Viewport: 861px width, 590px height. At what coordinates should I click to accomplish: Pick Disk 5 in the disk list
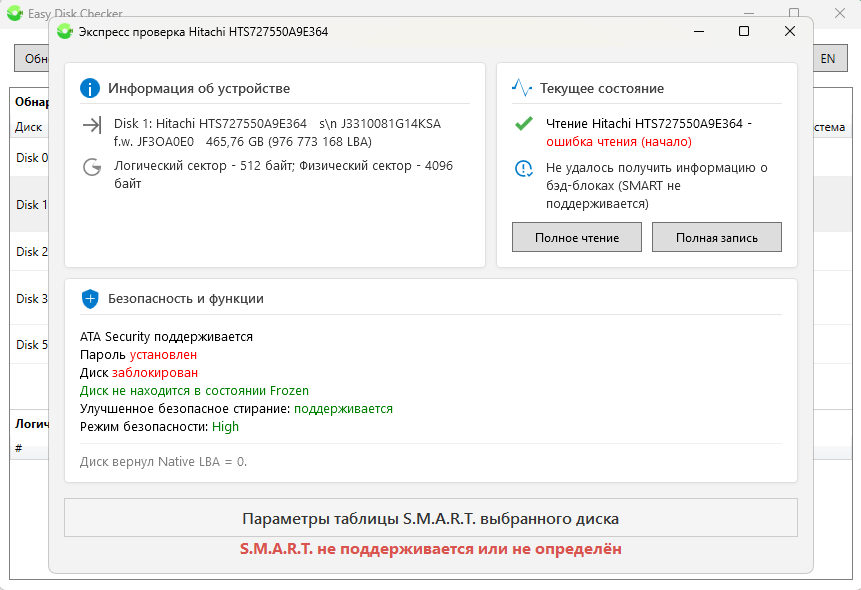click(28, 345)
